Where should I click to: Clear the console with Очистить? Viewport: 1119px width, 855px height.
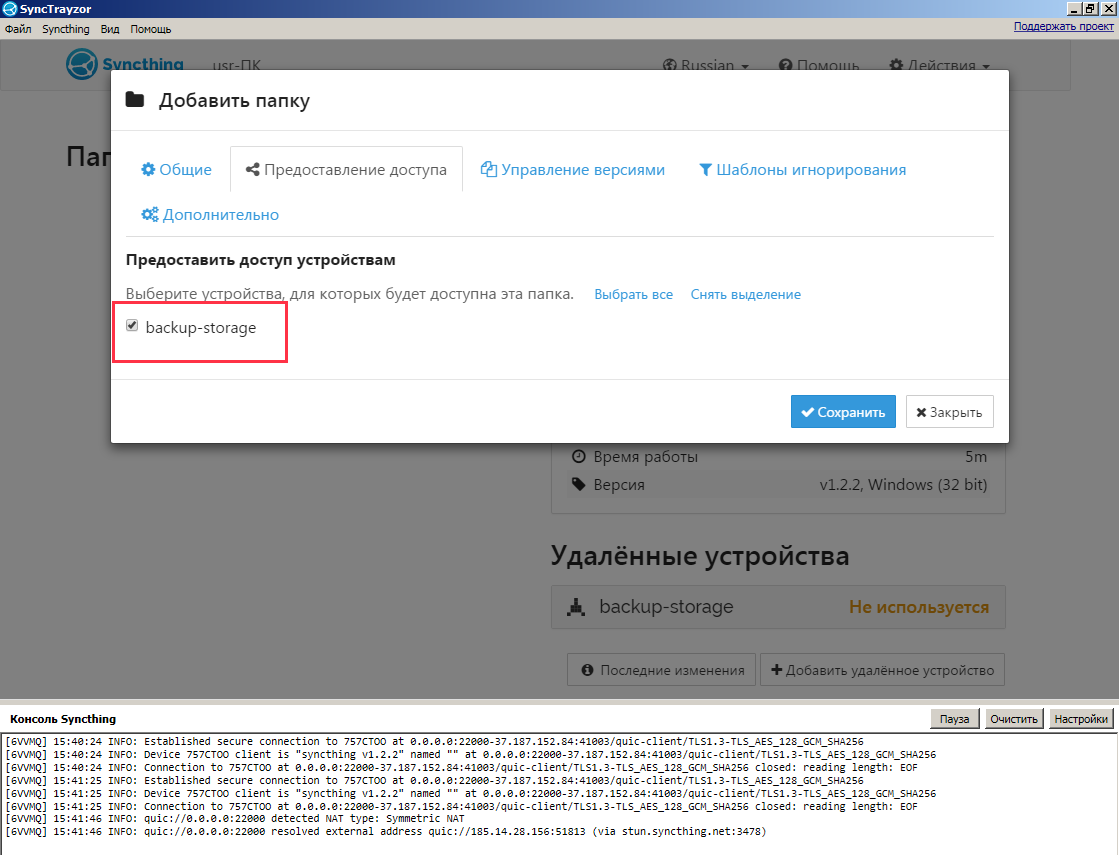1014,719
